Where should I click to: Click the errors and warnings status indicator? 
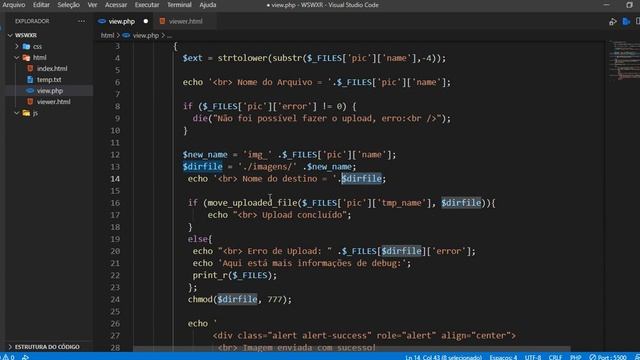click(8, 357)
